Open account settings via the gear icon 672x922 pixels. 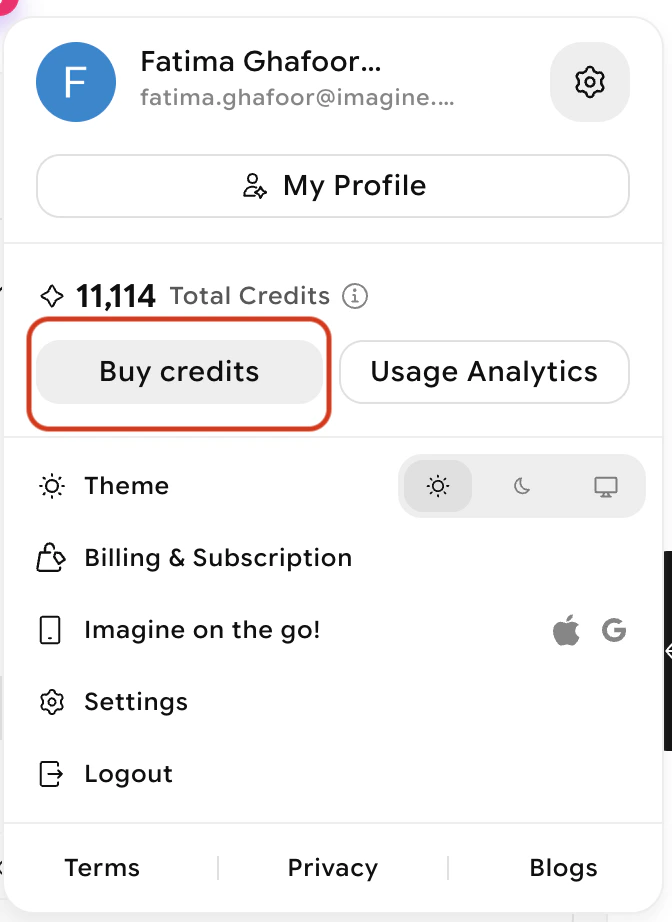coord(589,82)
